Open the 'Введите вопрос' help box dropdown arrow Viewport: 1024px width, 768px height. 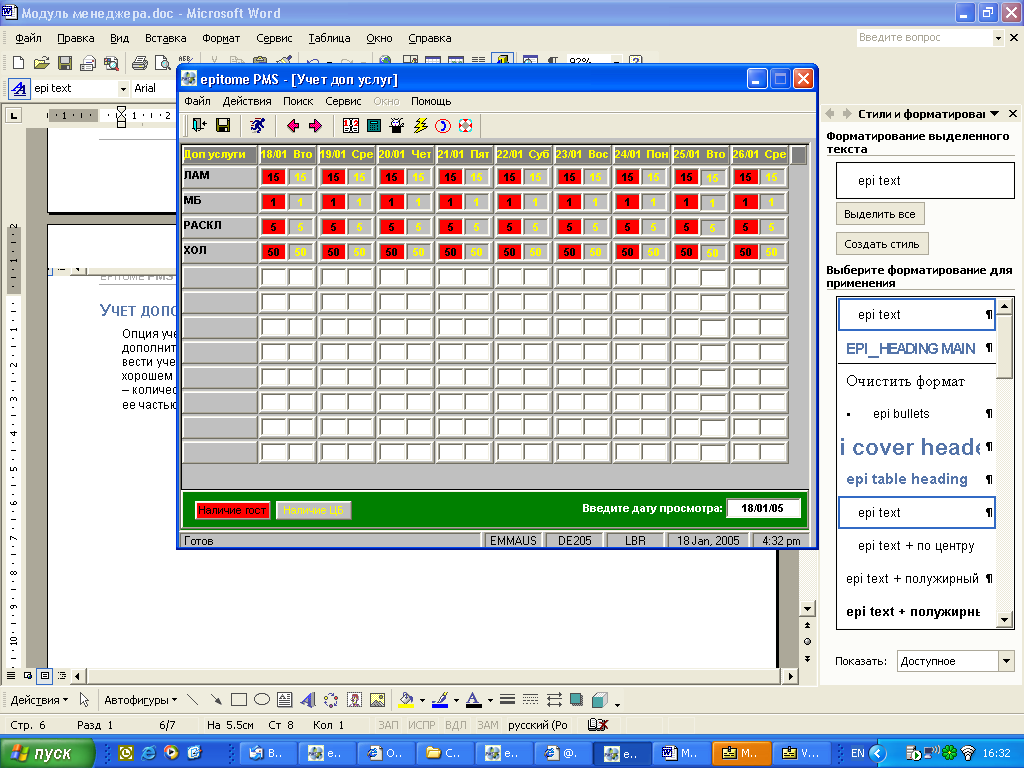998,38
